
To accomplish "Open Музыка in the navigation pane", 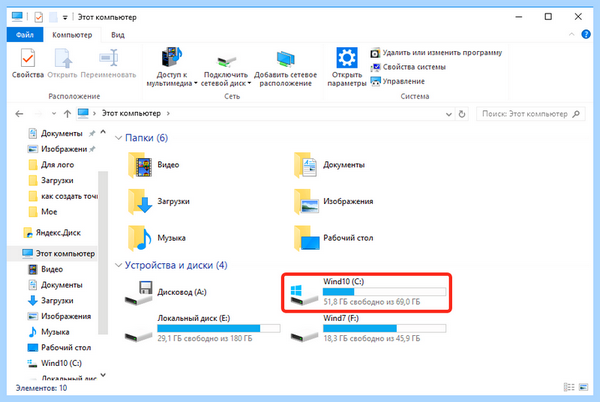I will tap(49, 332).
